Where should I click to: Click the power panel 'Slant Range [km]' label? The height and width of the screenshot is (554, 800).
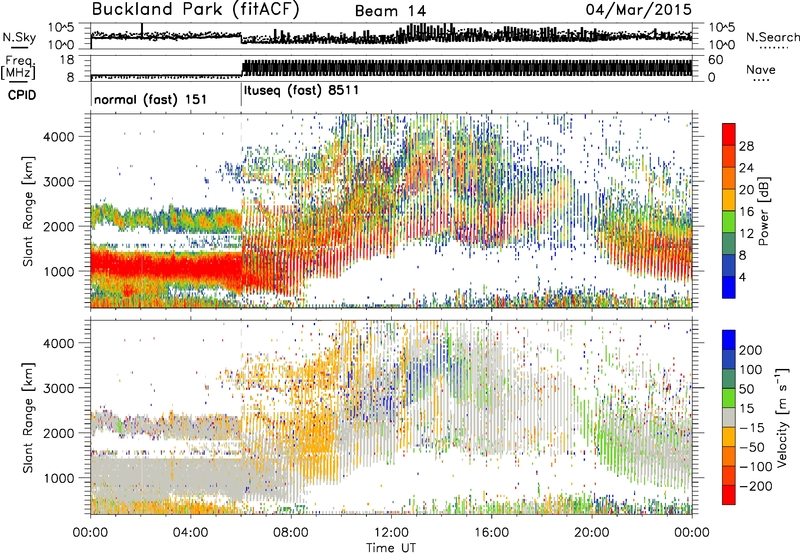[28, 211]
